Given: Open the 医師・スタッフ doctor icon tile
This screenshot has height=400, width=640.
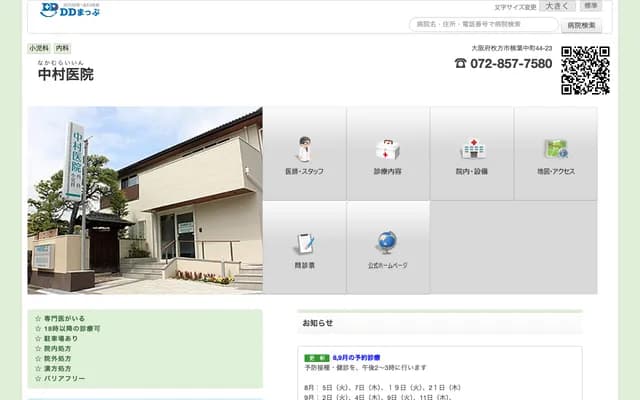Looking at the screenshot, I should click(x=304, y=153).
